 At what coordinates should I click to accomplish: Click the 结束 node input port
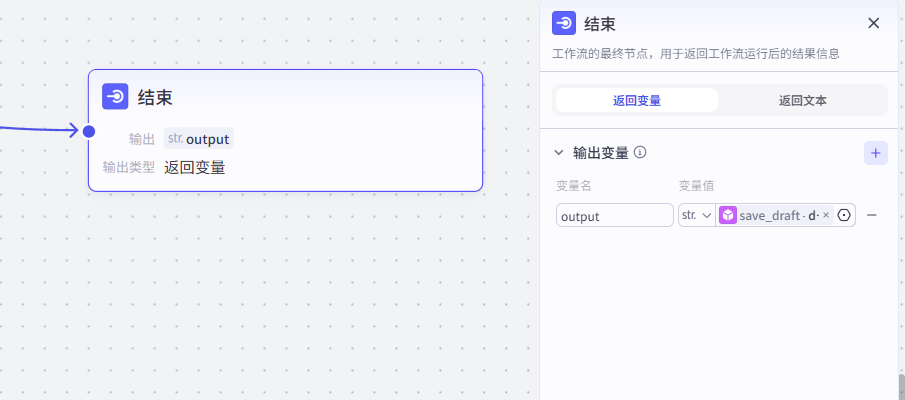[89, 131]
